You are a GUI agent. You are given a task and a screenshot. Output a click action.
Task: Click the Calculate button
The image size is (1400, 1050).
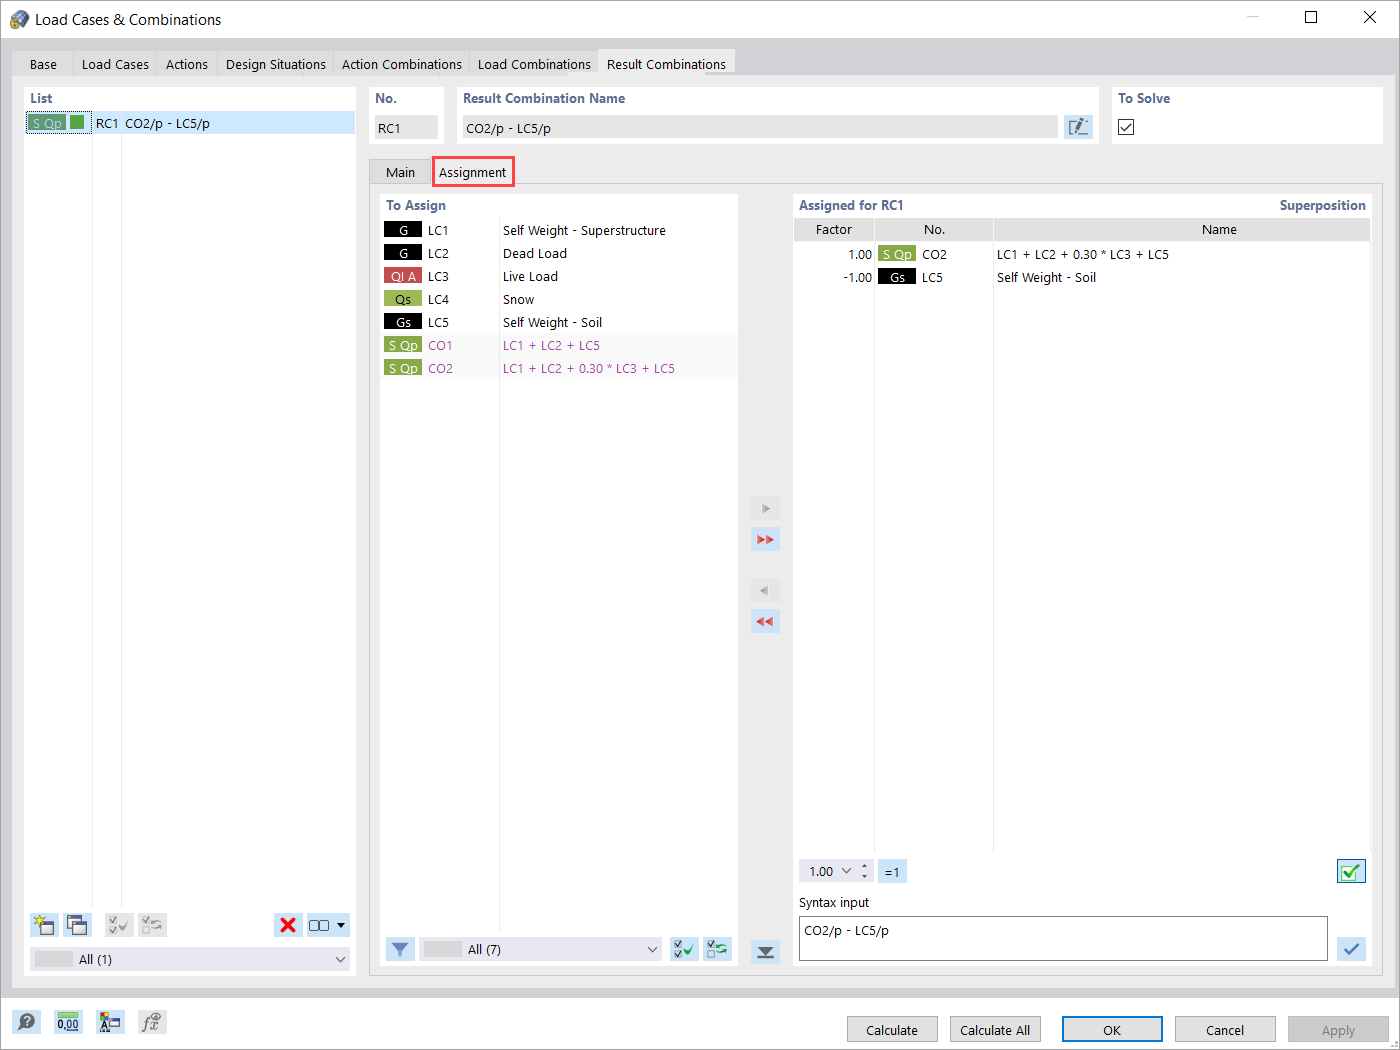(892, 1030)
